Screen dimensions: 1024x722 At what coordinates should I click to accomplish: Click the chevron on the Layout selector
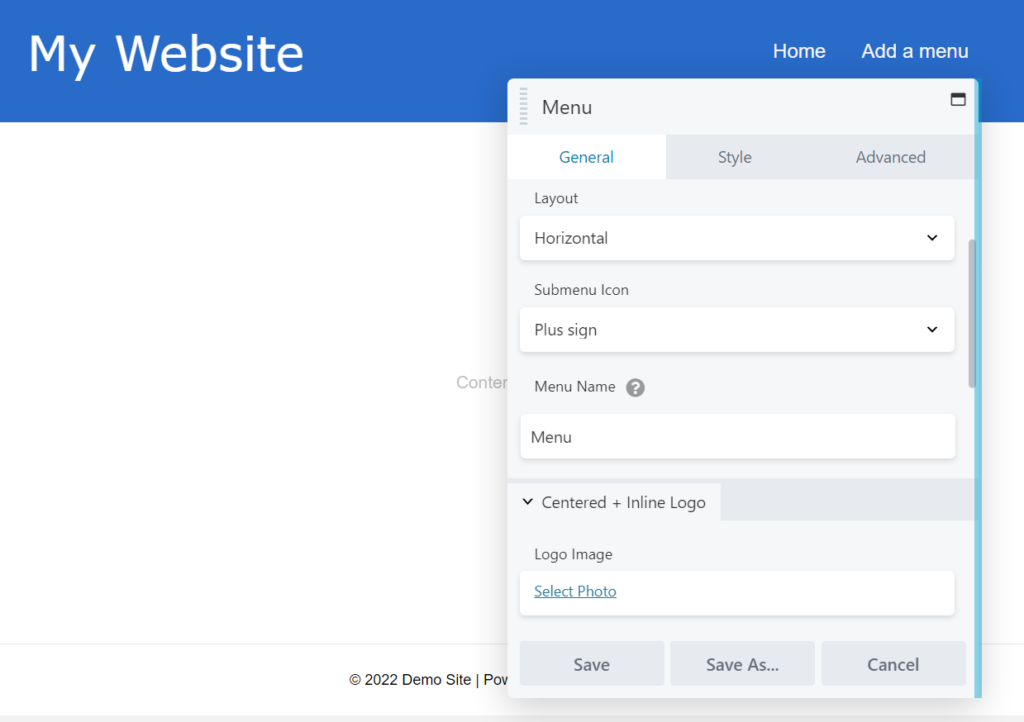932,238
